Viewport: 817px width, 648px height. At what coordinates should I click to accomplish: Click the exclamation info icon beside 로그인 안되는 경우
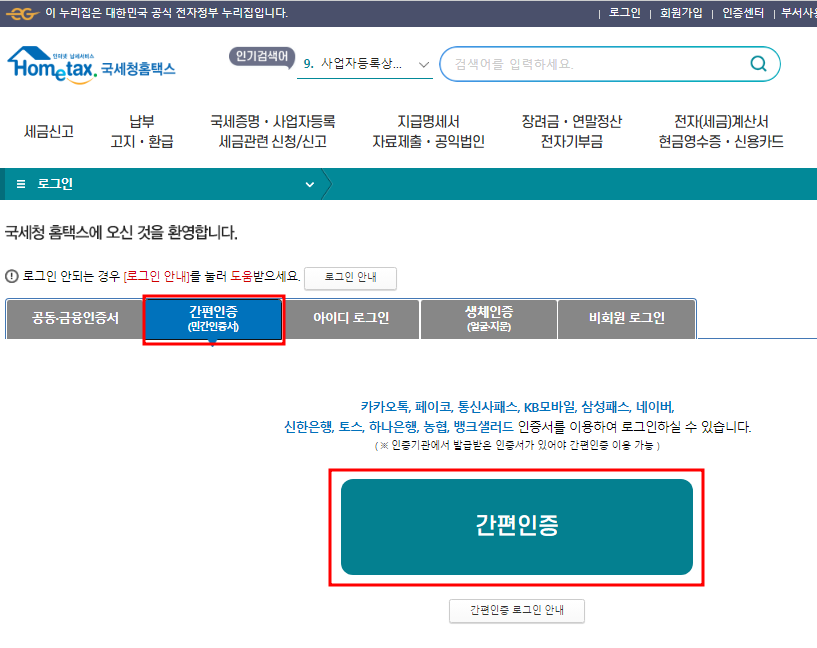pos(11,276)
